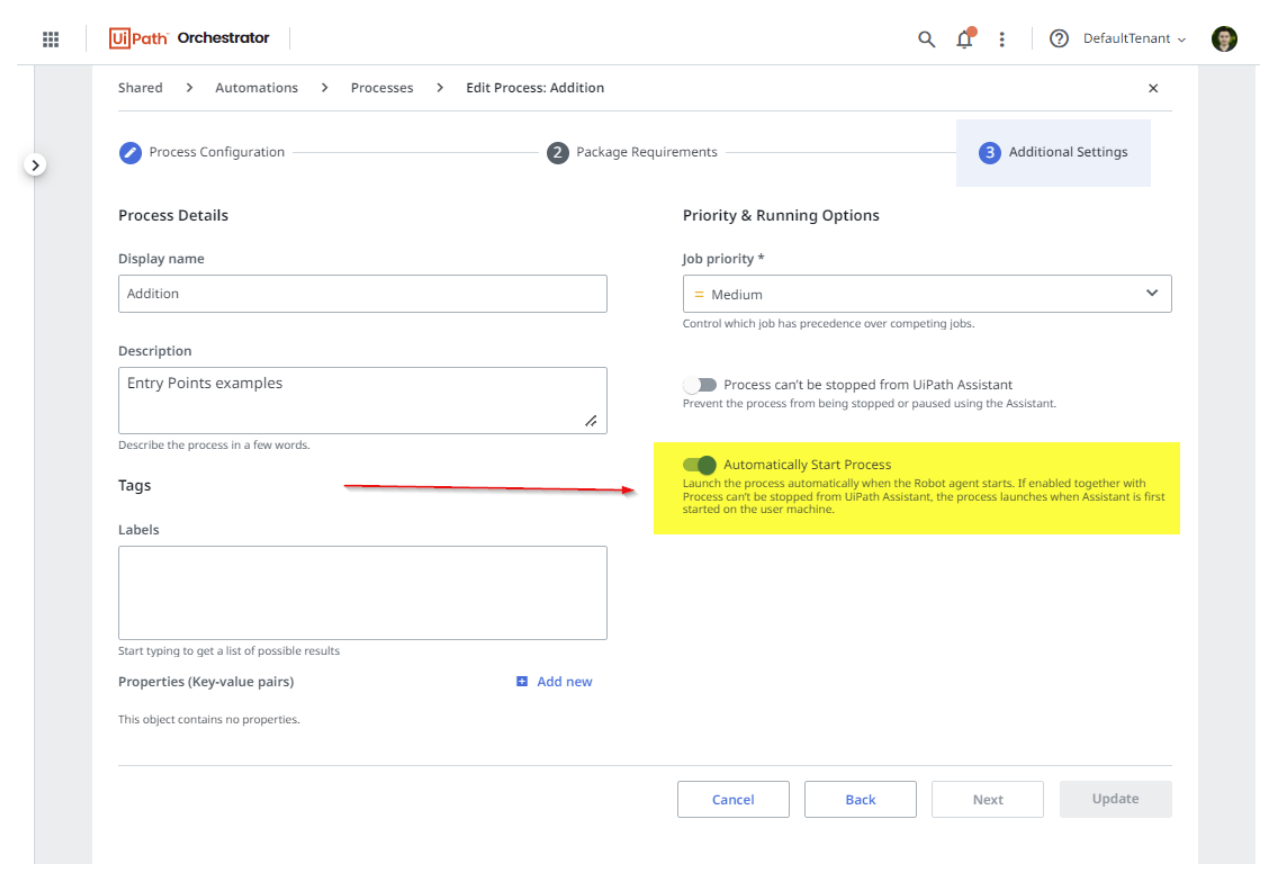Navigate to the Processes breadcrumb link
This screenshot has width=1278, height=873.
pos(382,88)
